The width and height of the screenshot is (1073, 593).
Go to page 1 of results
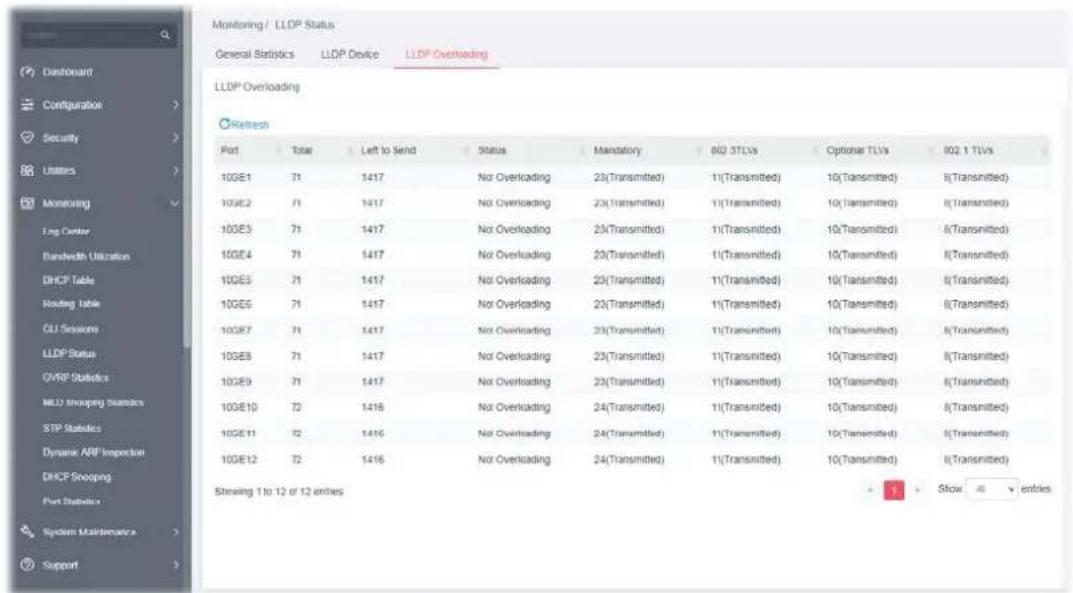pos(894,490)
